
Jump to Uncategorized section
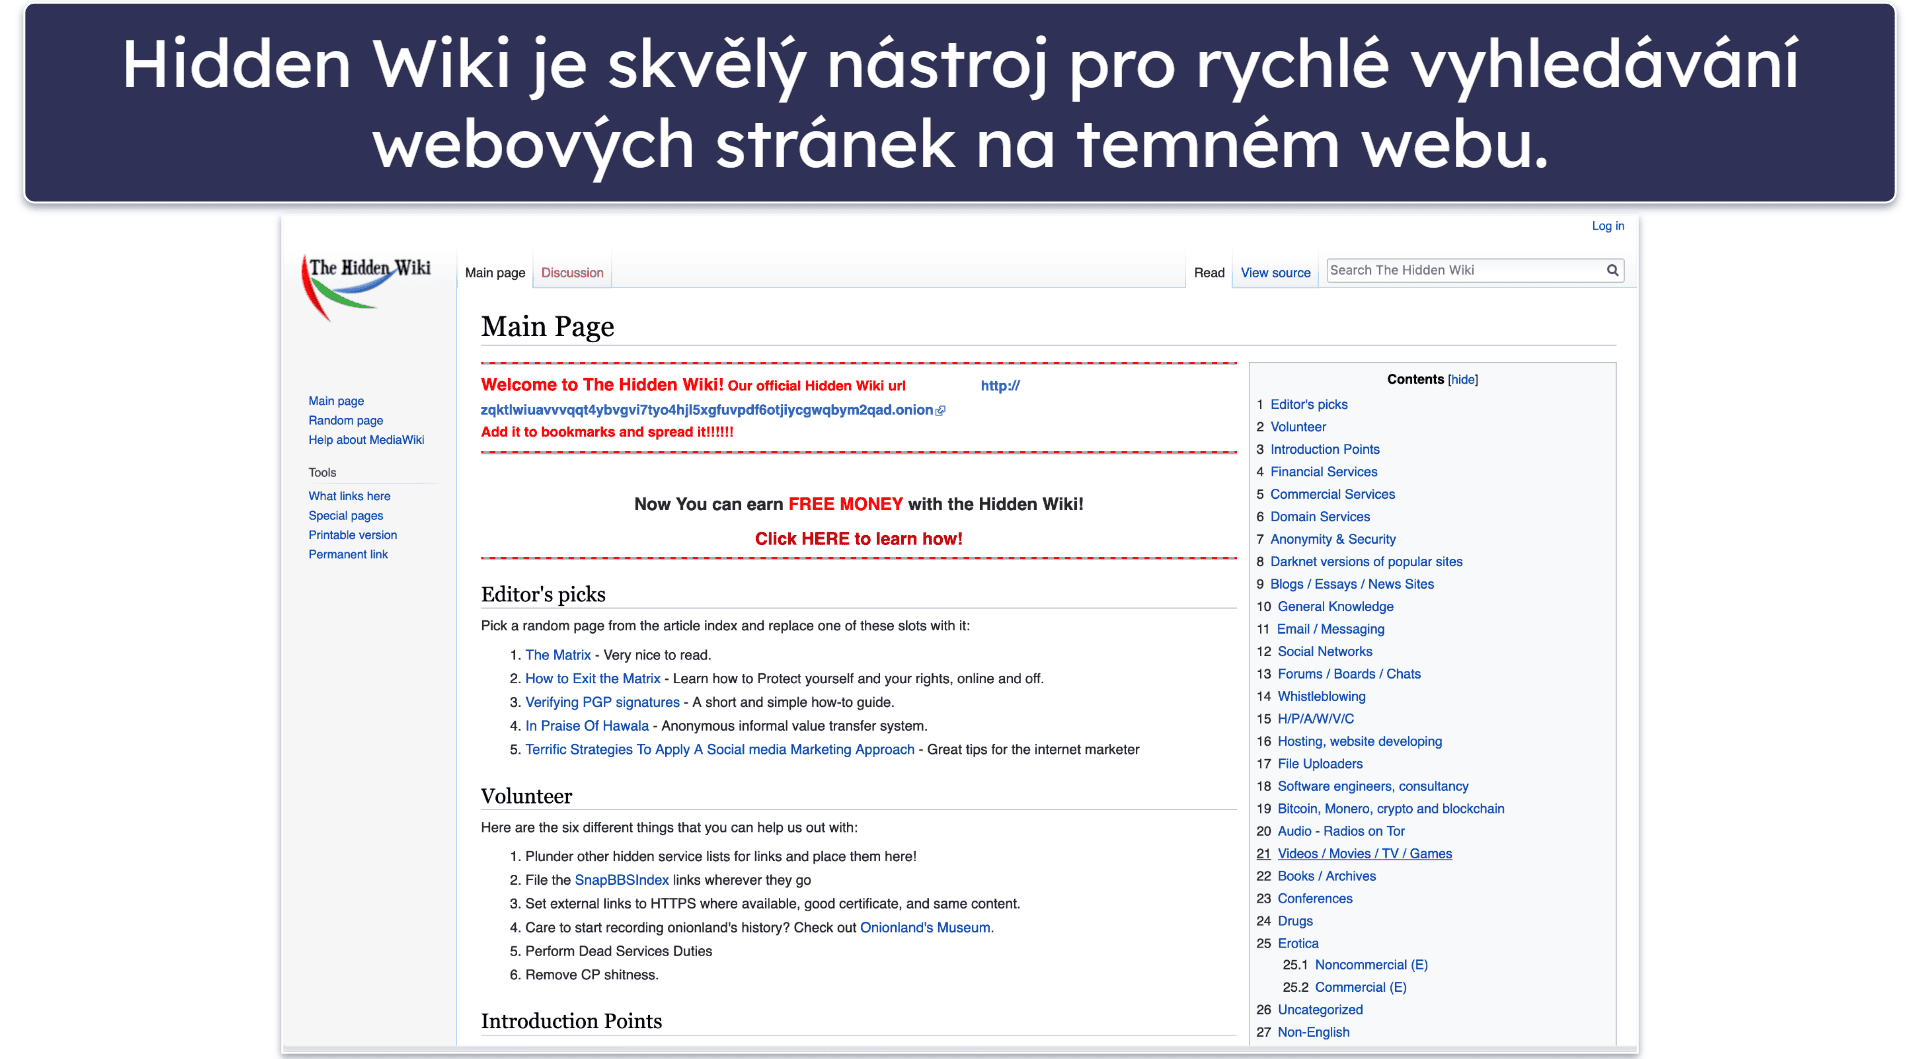tap(1320, 1010)
